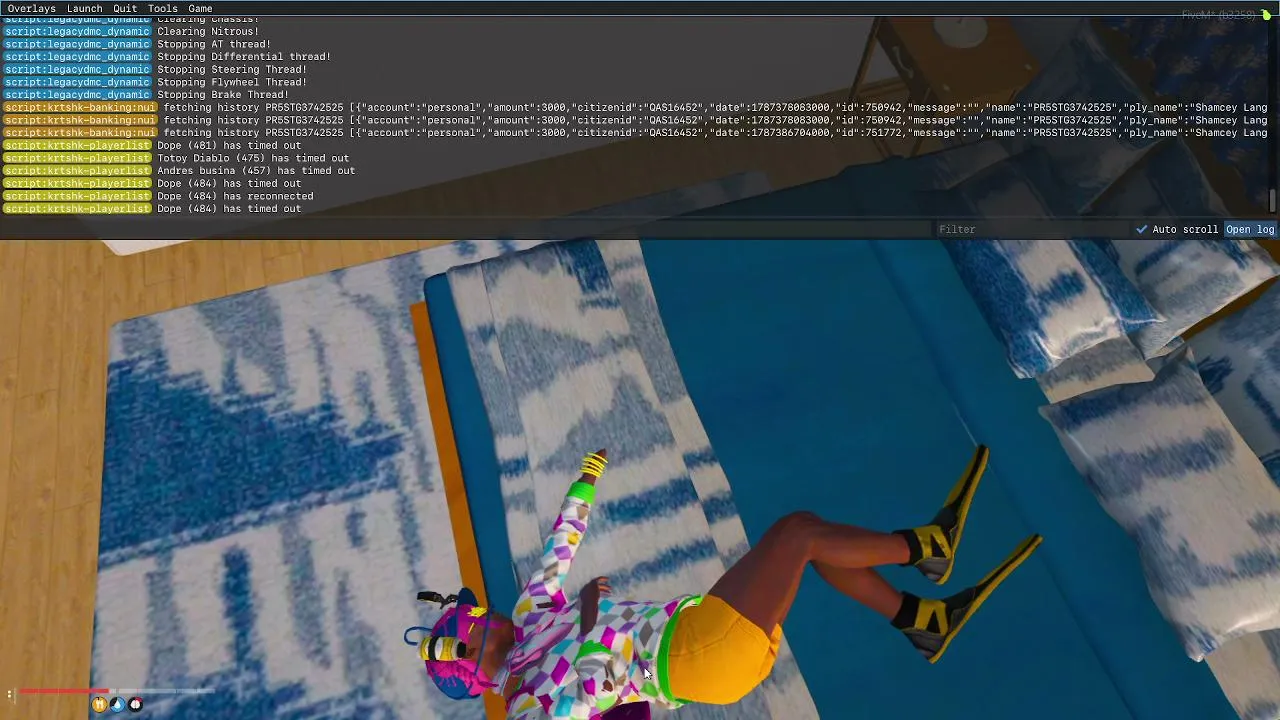The height and width of the screenshot is (720, 1280).
Task: Click the orange hunger status icon
Action: 99,705
